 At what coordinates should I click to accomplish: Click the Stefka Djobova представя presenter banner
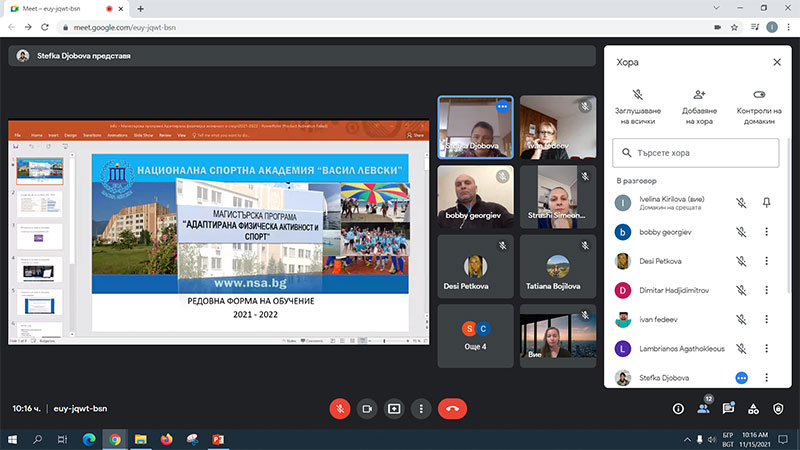coord(302,56)
